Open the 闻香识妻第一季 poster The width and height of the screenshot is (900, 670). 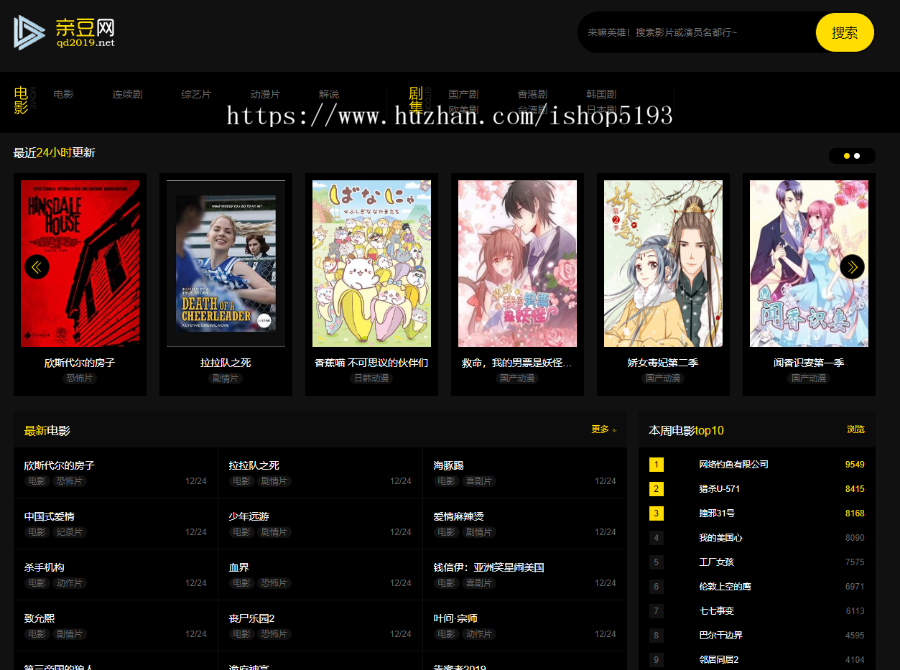click(809, 264)
